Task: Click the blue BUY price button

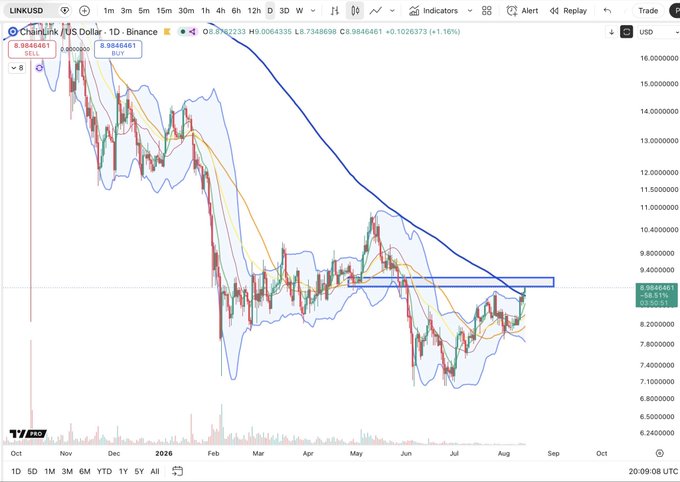Action: point(118,49)
